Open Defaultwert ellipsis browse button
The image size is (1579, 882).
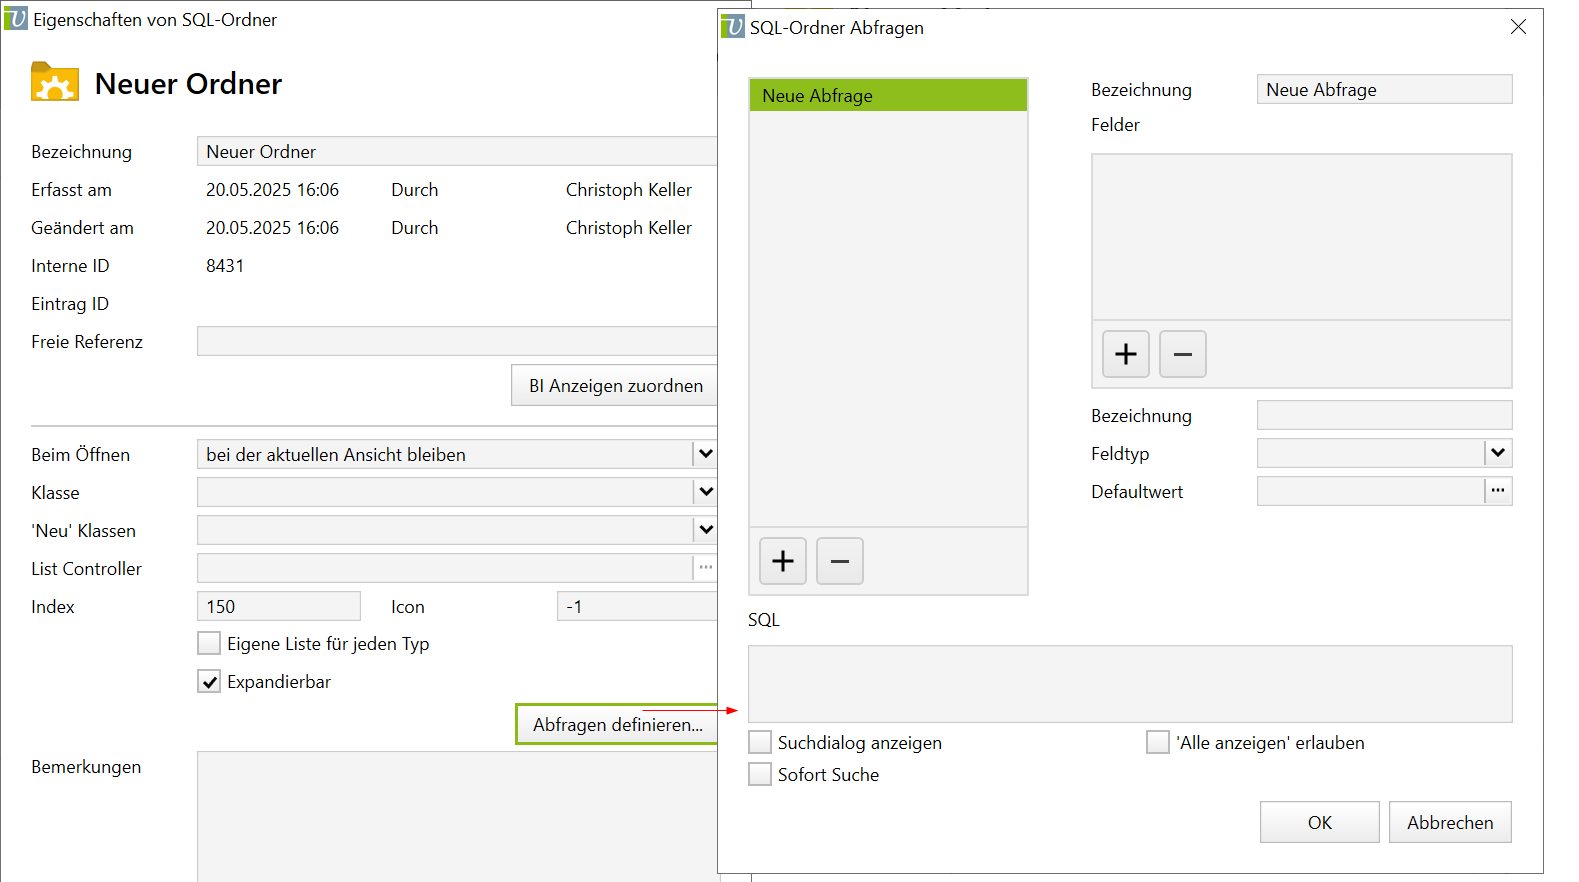(x=1497, y=491)
